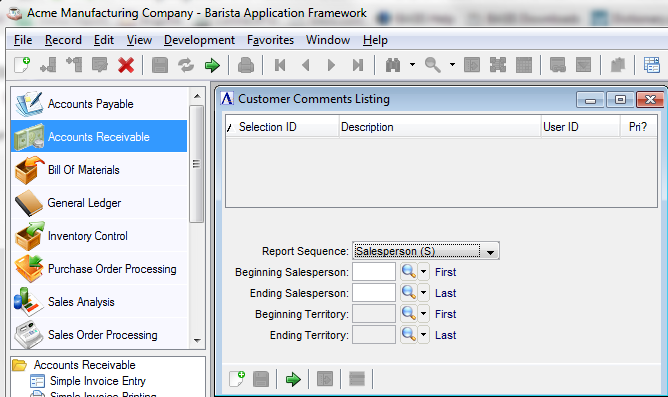Viewport: 668px width, 397px height.
Task: Open the toolbar magnifier dropdown arrow
Action: 452,65
